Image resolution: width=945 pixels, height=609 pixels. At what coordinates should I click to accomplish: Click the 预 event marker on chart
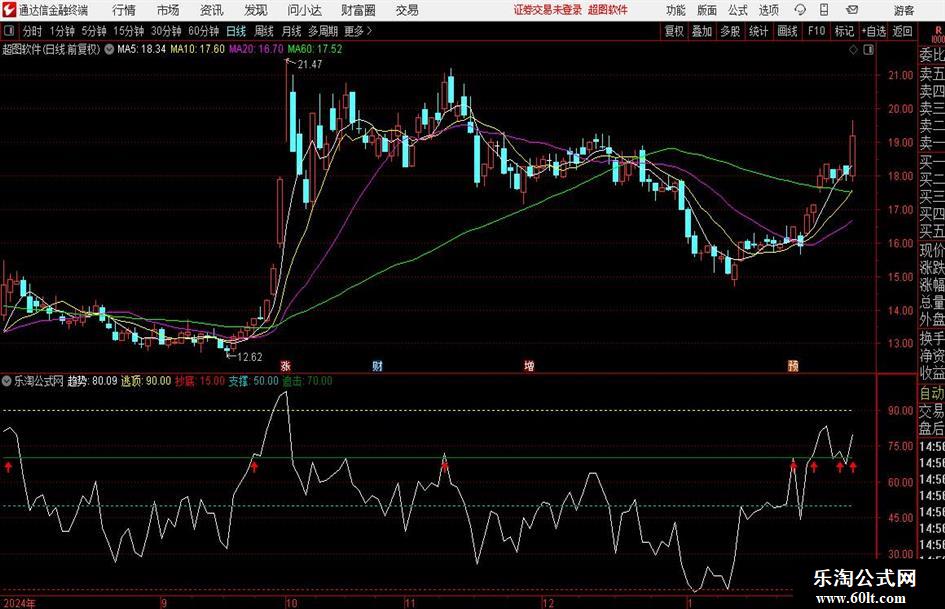point(793,366)
